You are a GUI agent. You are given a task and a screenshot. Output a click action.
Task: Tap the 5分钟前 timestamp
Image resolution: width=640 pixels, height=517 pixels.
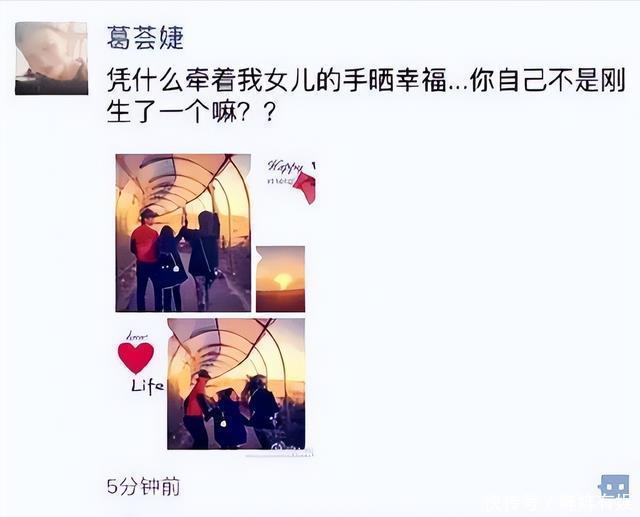143,486
